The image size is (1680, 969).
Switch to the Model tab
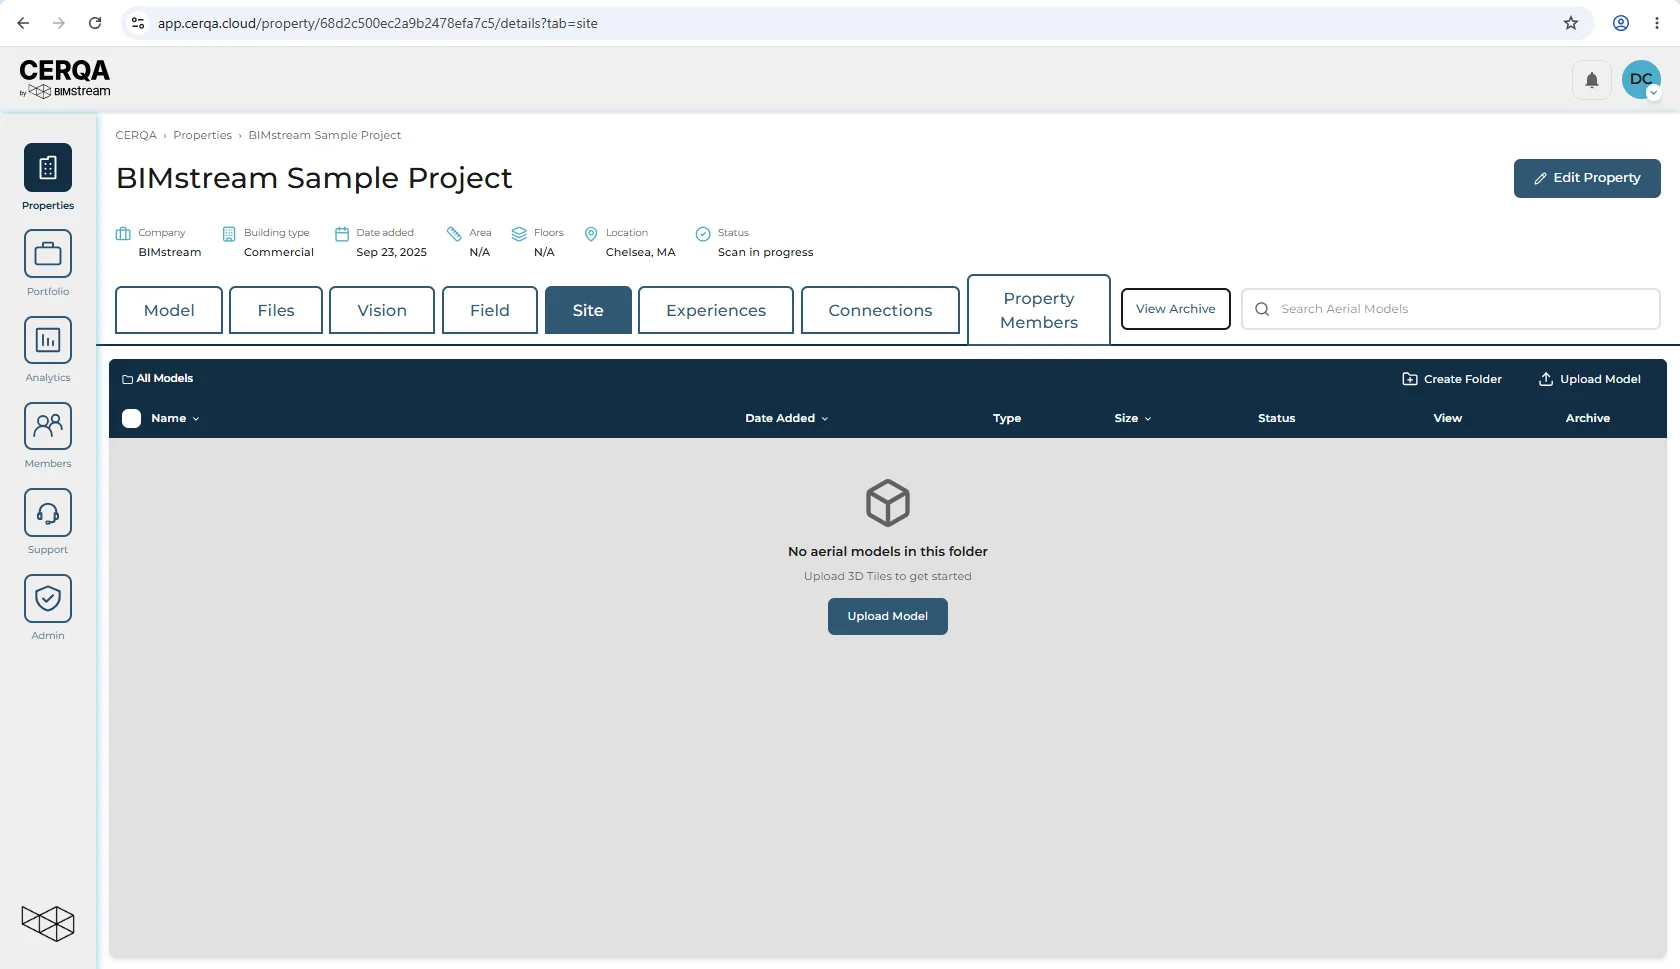pos(169,310)
